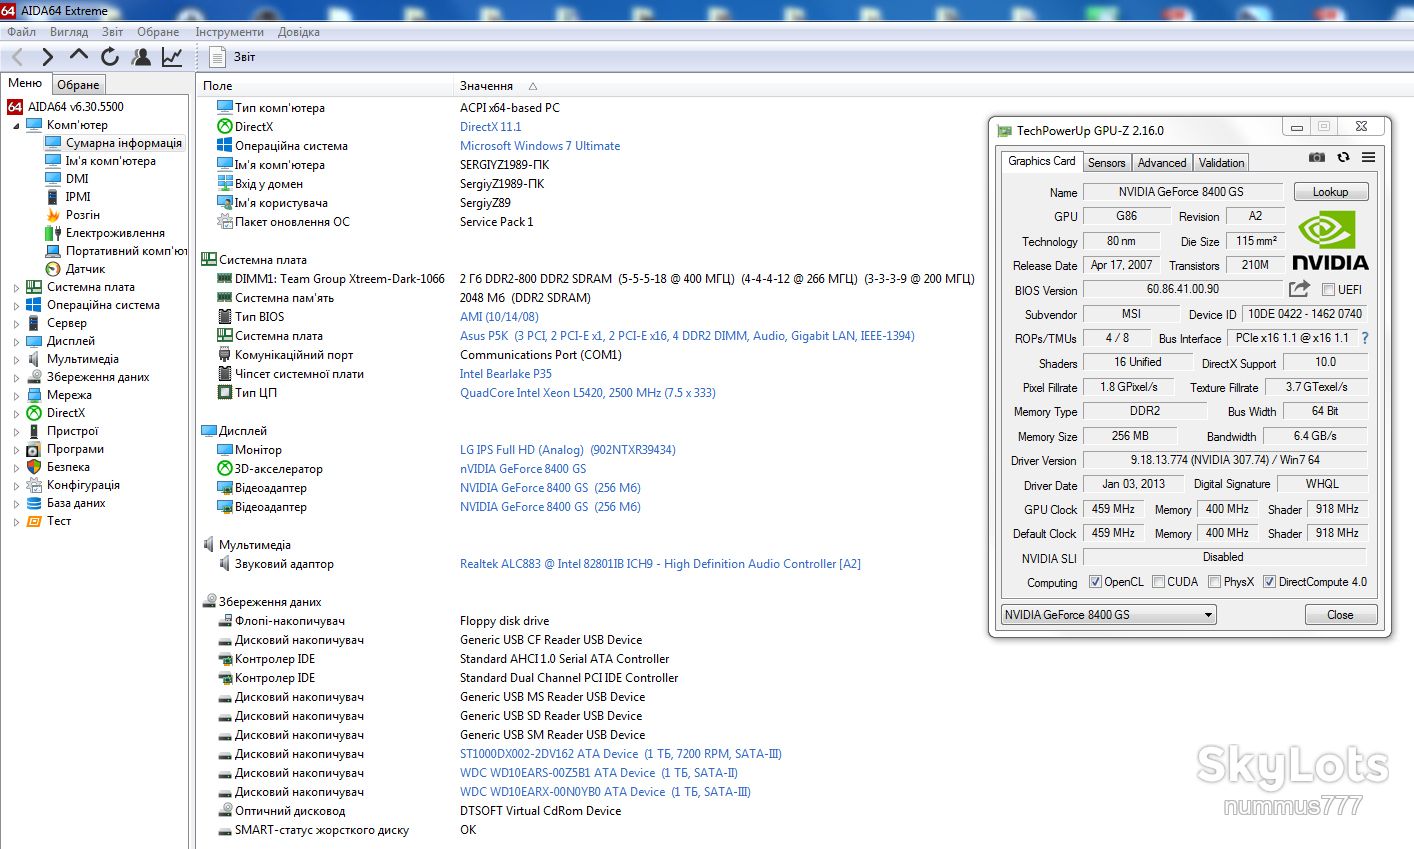Click BIOS version share/export icon
Image resolution: width=1414 pixels, height=849 pixels.
pyautogui.click(x=1299, y=289)
